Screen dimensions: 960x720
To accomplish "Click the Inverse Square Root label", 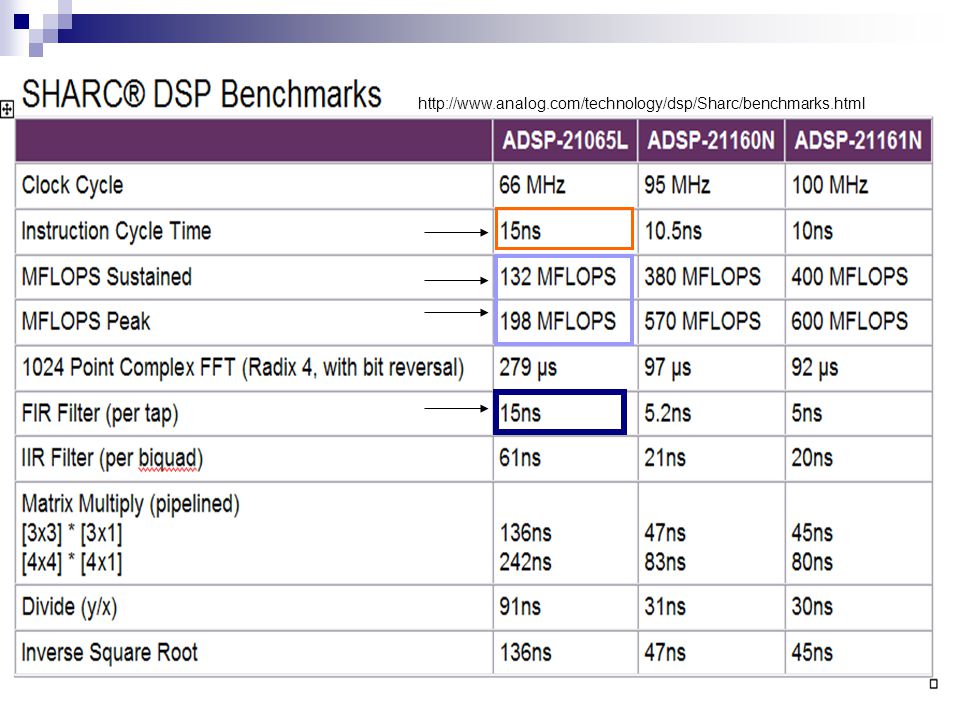I will (110, 653).
